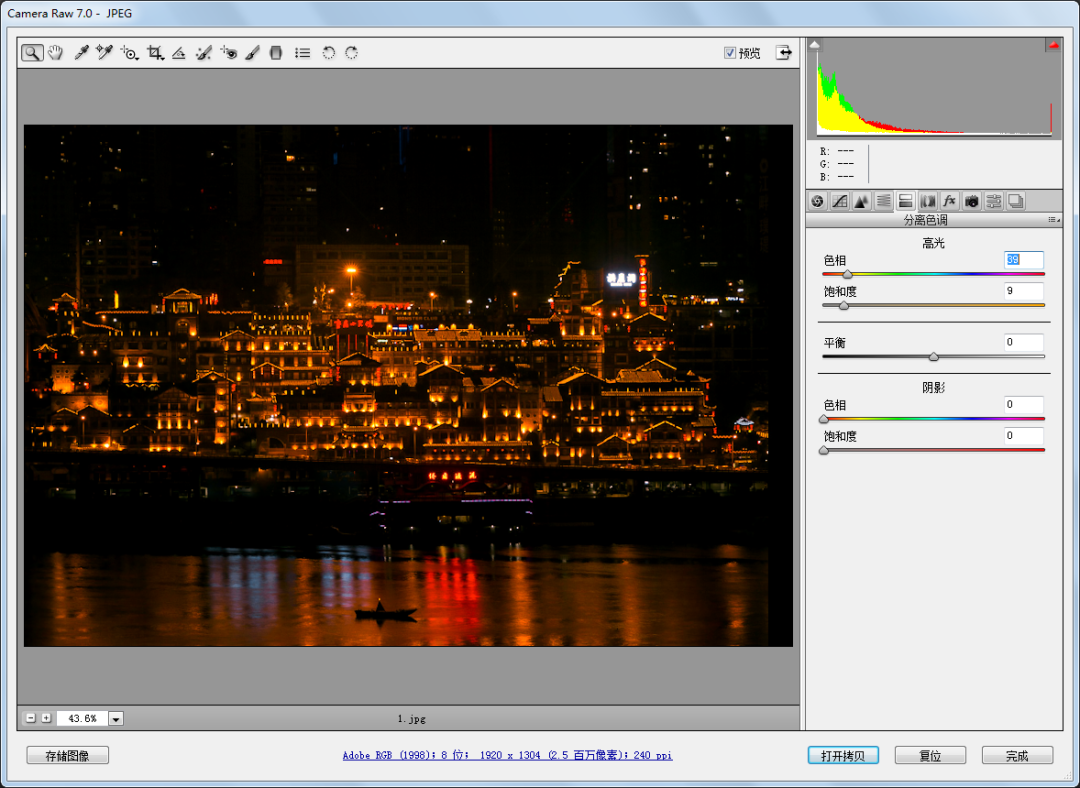Open the Camera Raw preferences dialog
This screenshot has height=788, width=1080.
tap(302, 52)
